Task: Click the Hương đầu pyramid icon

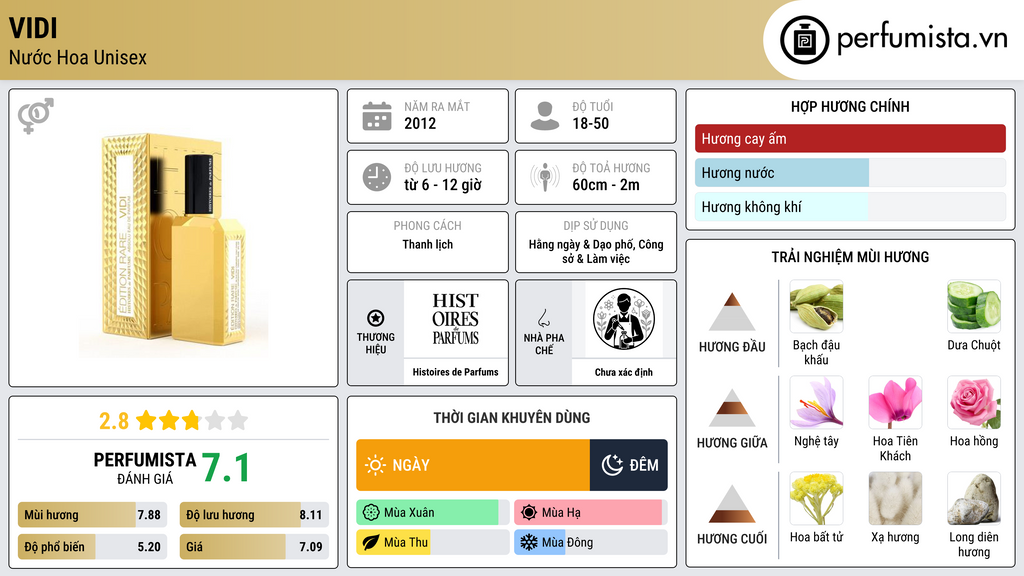Action: pos(732,312)
